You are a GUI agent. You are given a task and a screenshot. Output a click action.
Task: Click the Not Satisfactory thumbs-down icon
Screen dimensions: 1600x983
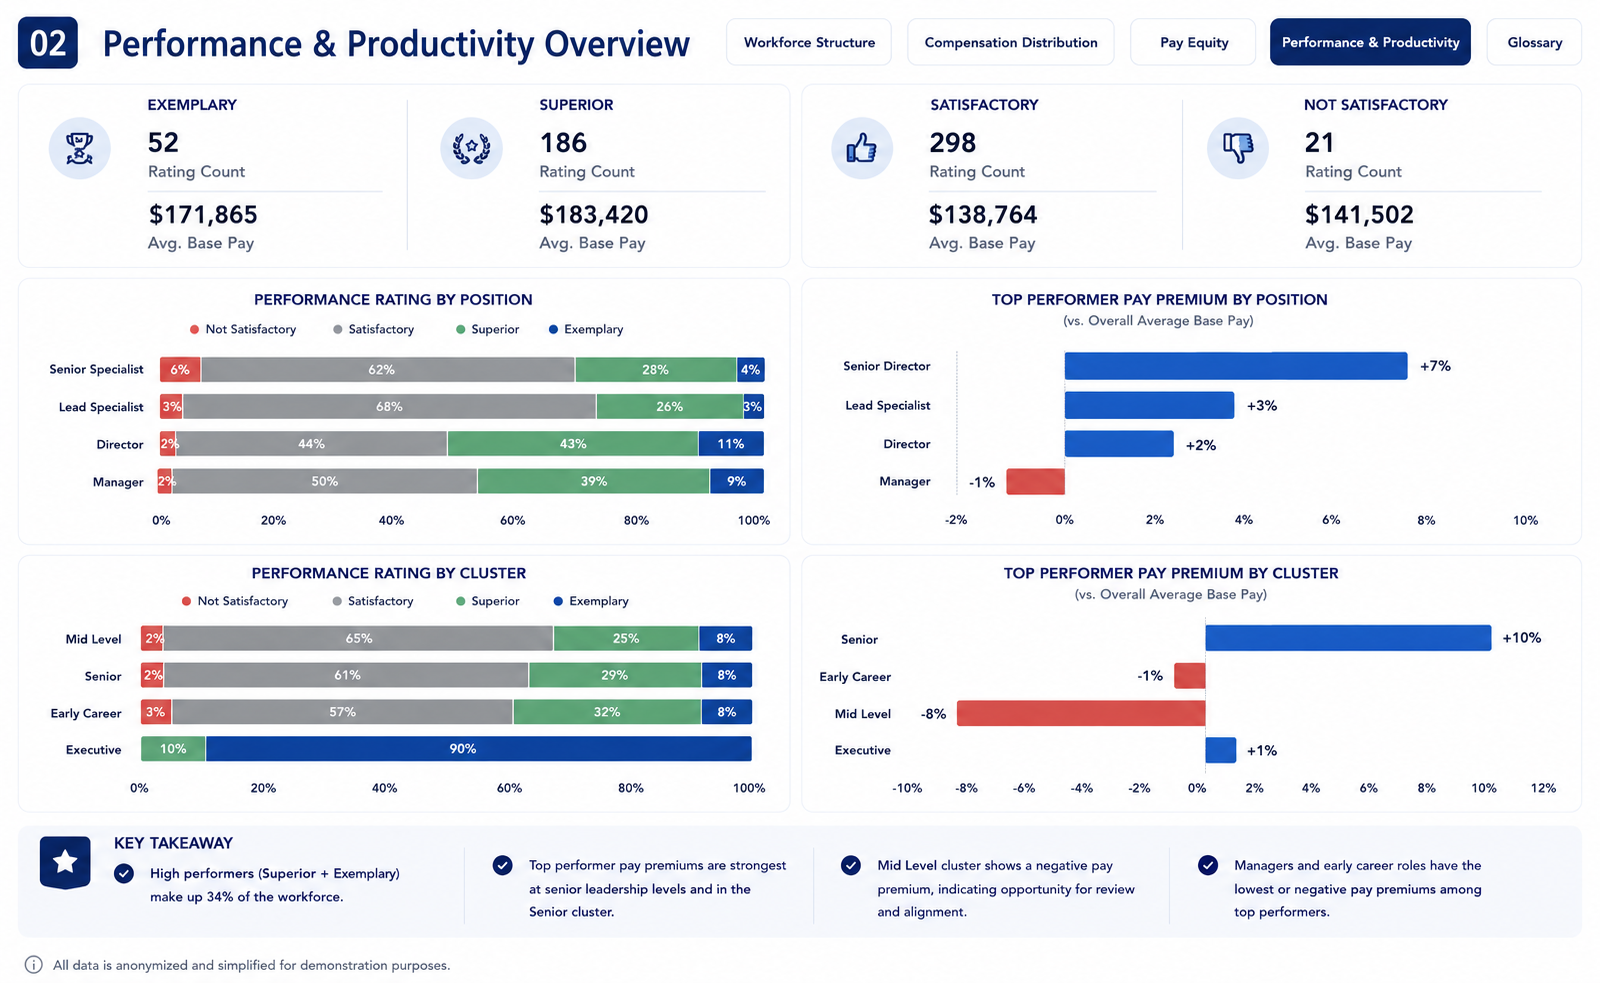[x=1237, y=149]
